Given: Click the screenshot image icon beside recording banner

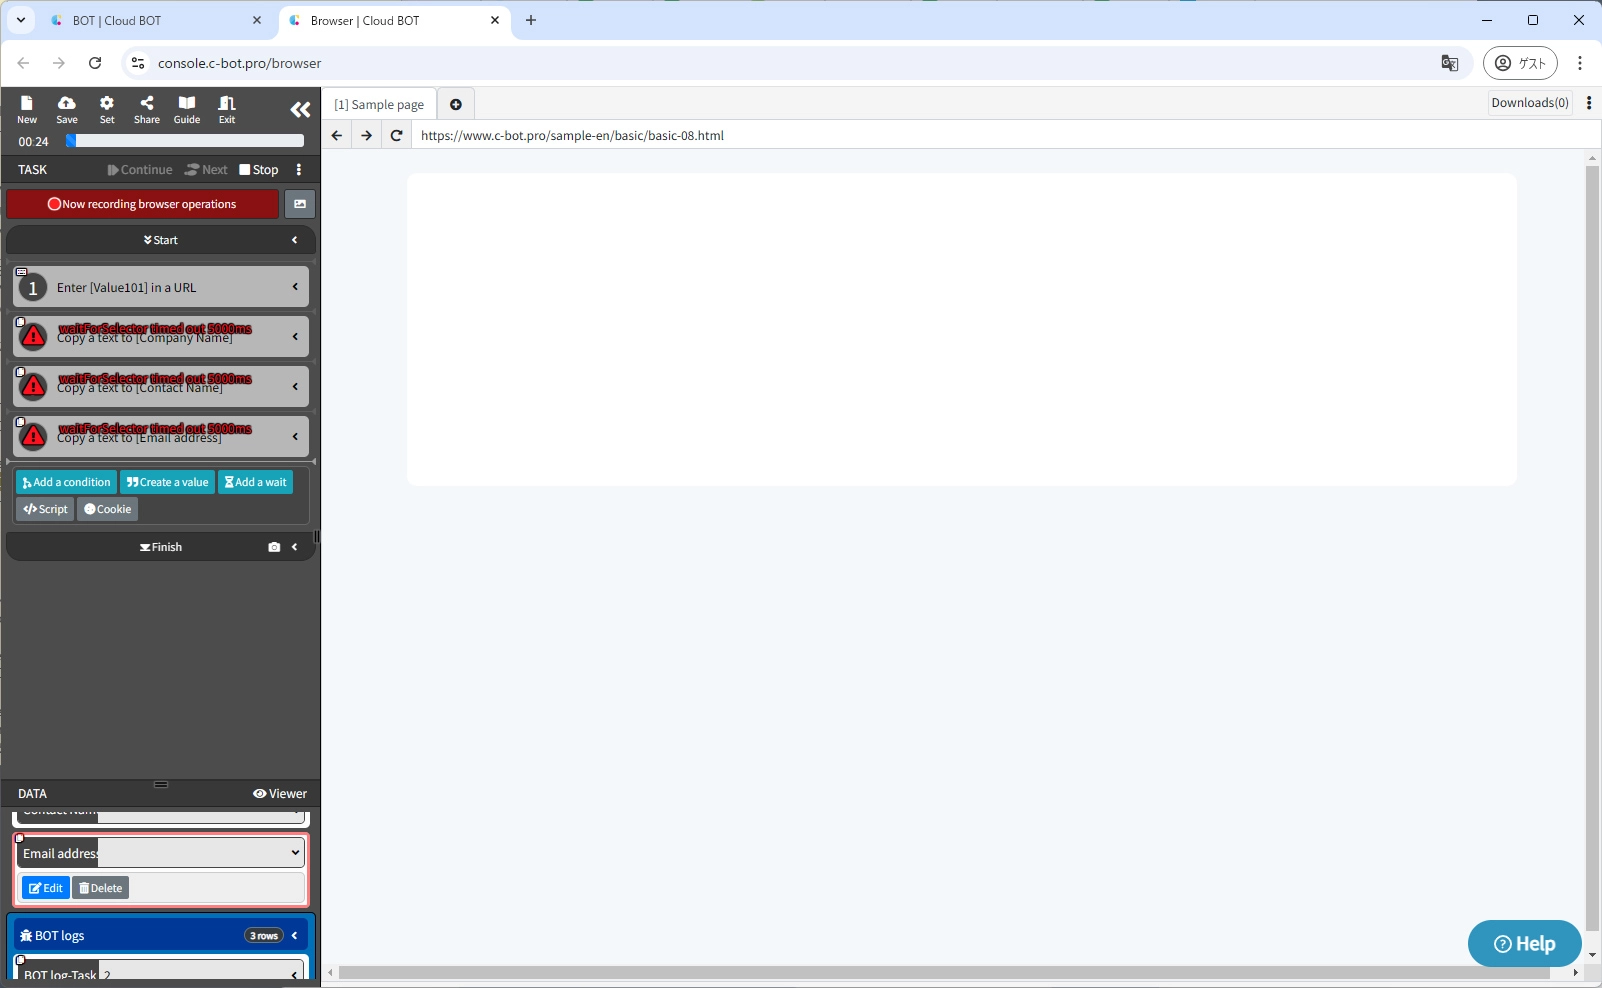Looking at the screenshot, I should point(300,204).
